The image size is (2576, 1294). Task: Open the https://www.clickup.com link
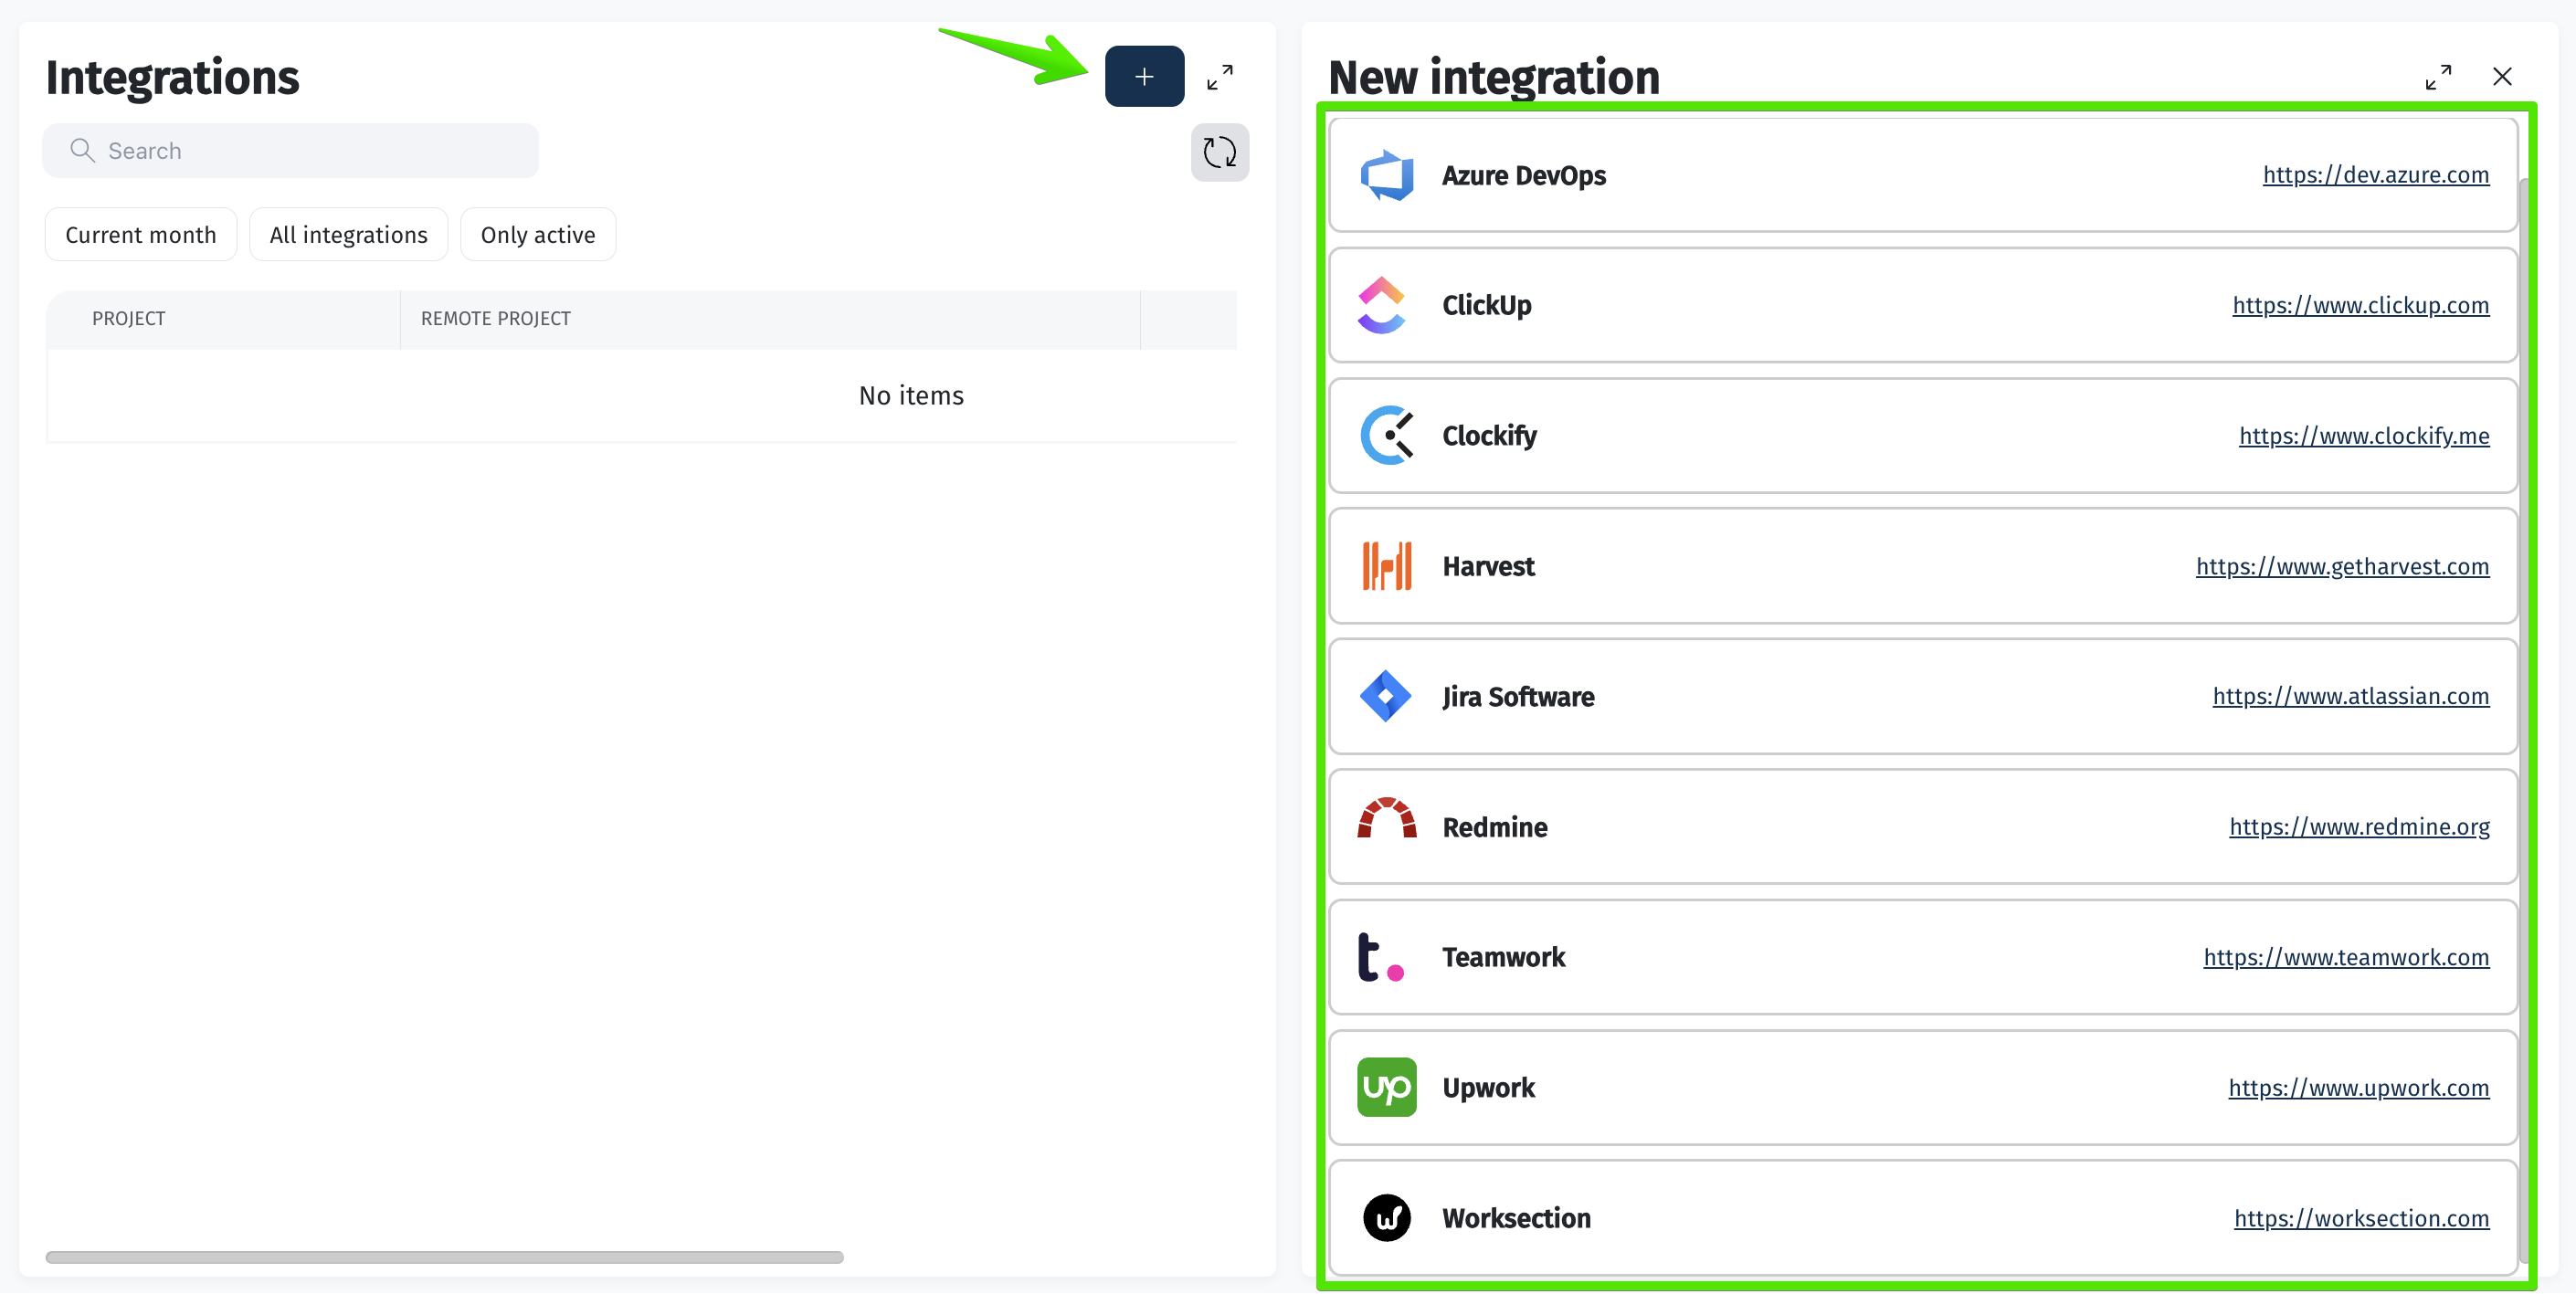click(x=2360, y=305)
